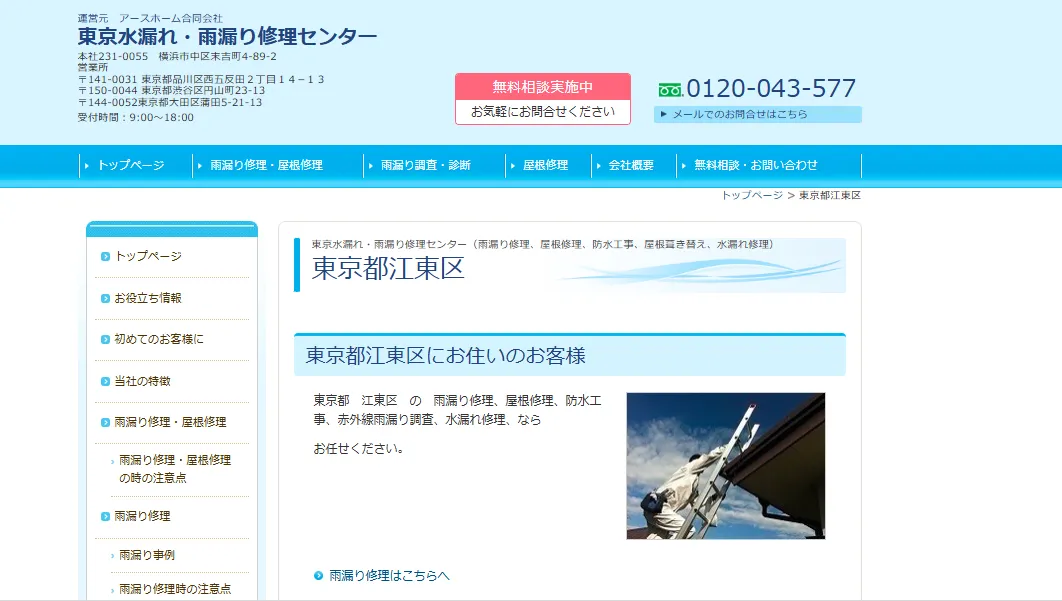Go to 会社概要 navigation item
1062x601 pixels.
pyautogui.click(x=631, y=165)
